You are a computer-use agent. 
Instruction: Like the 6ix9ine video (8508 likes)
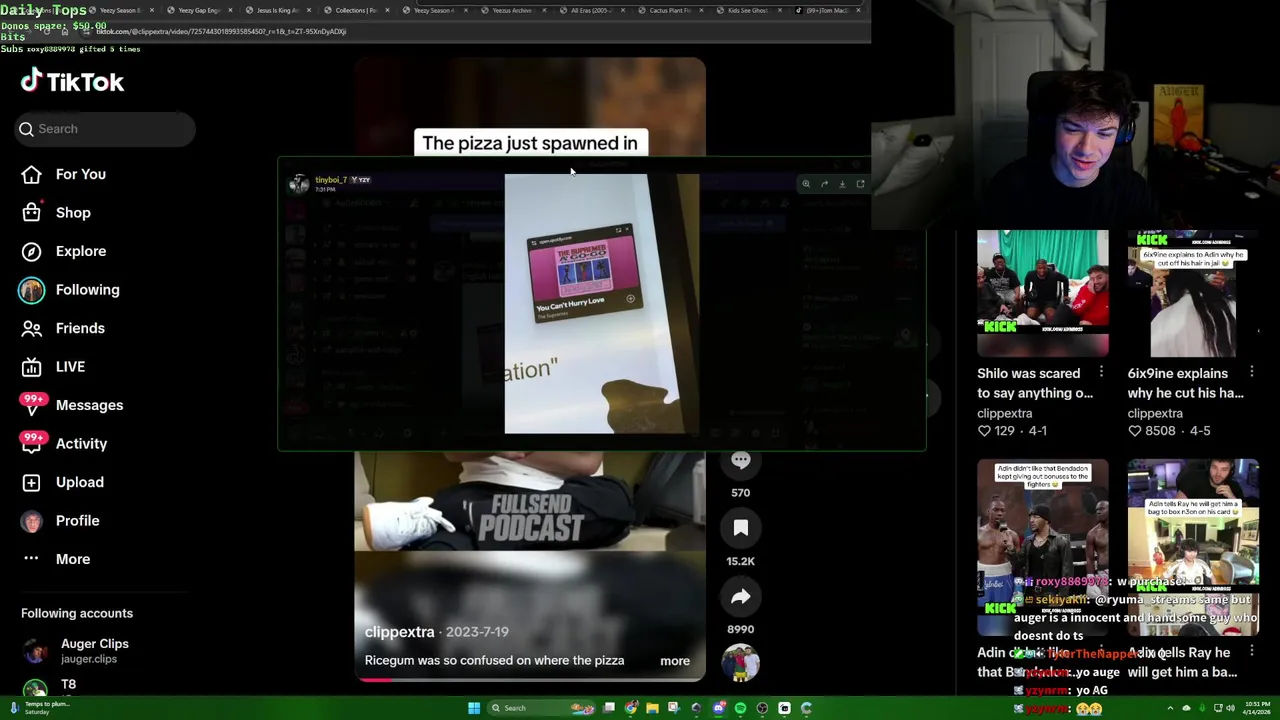pyautogui.click(x=1134, y=431)
